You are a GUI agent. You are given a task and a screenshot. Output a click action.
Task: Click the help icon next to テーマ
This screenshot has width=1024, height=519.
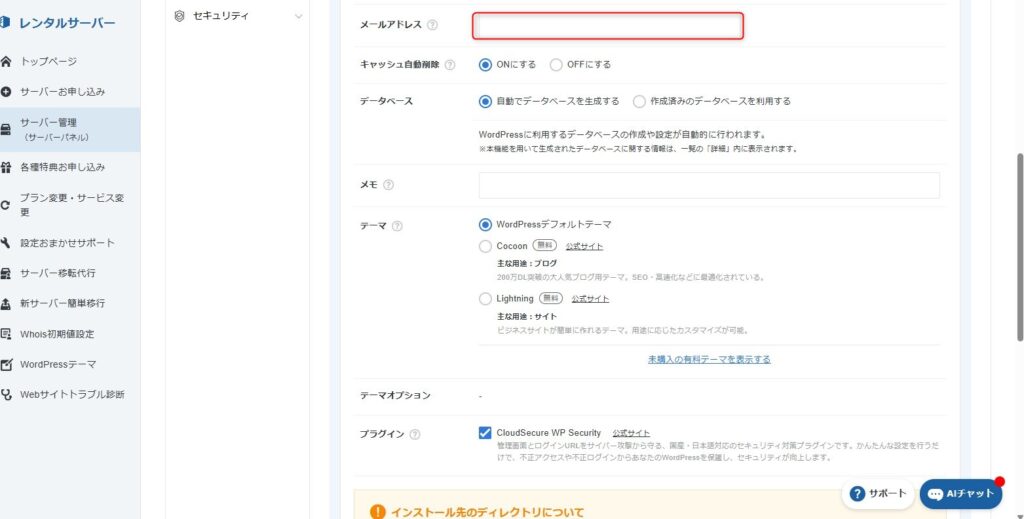pyautogui.click(x=397, y=226)
